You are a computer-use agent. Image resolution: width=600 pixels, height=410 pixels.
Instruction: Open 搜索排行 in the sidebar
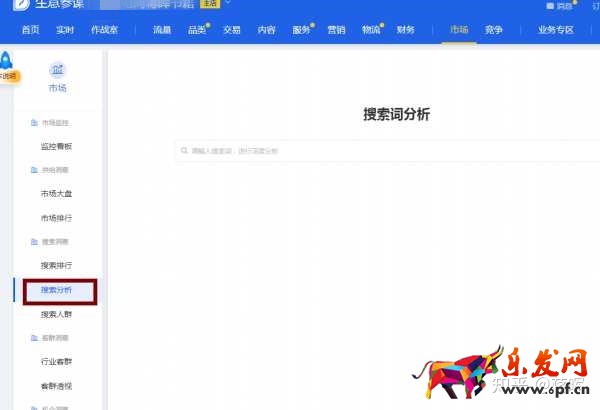click(x=56, y=265)
